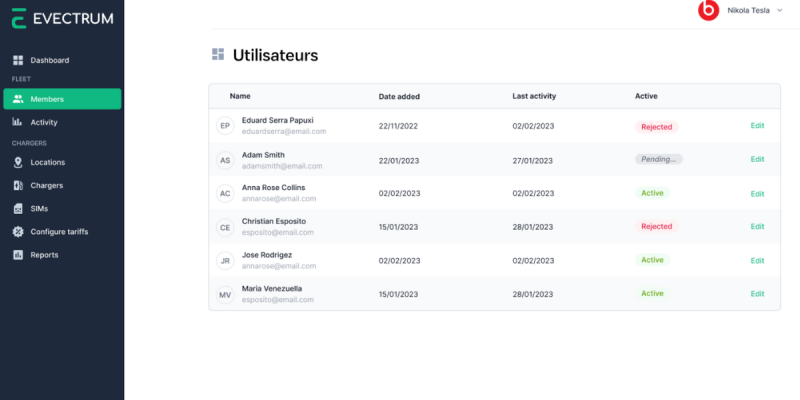Go to the Members menu item
Viewport: 800px width, 400px height.
click(x=62, y=99)
